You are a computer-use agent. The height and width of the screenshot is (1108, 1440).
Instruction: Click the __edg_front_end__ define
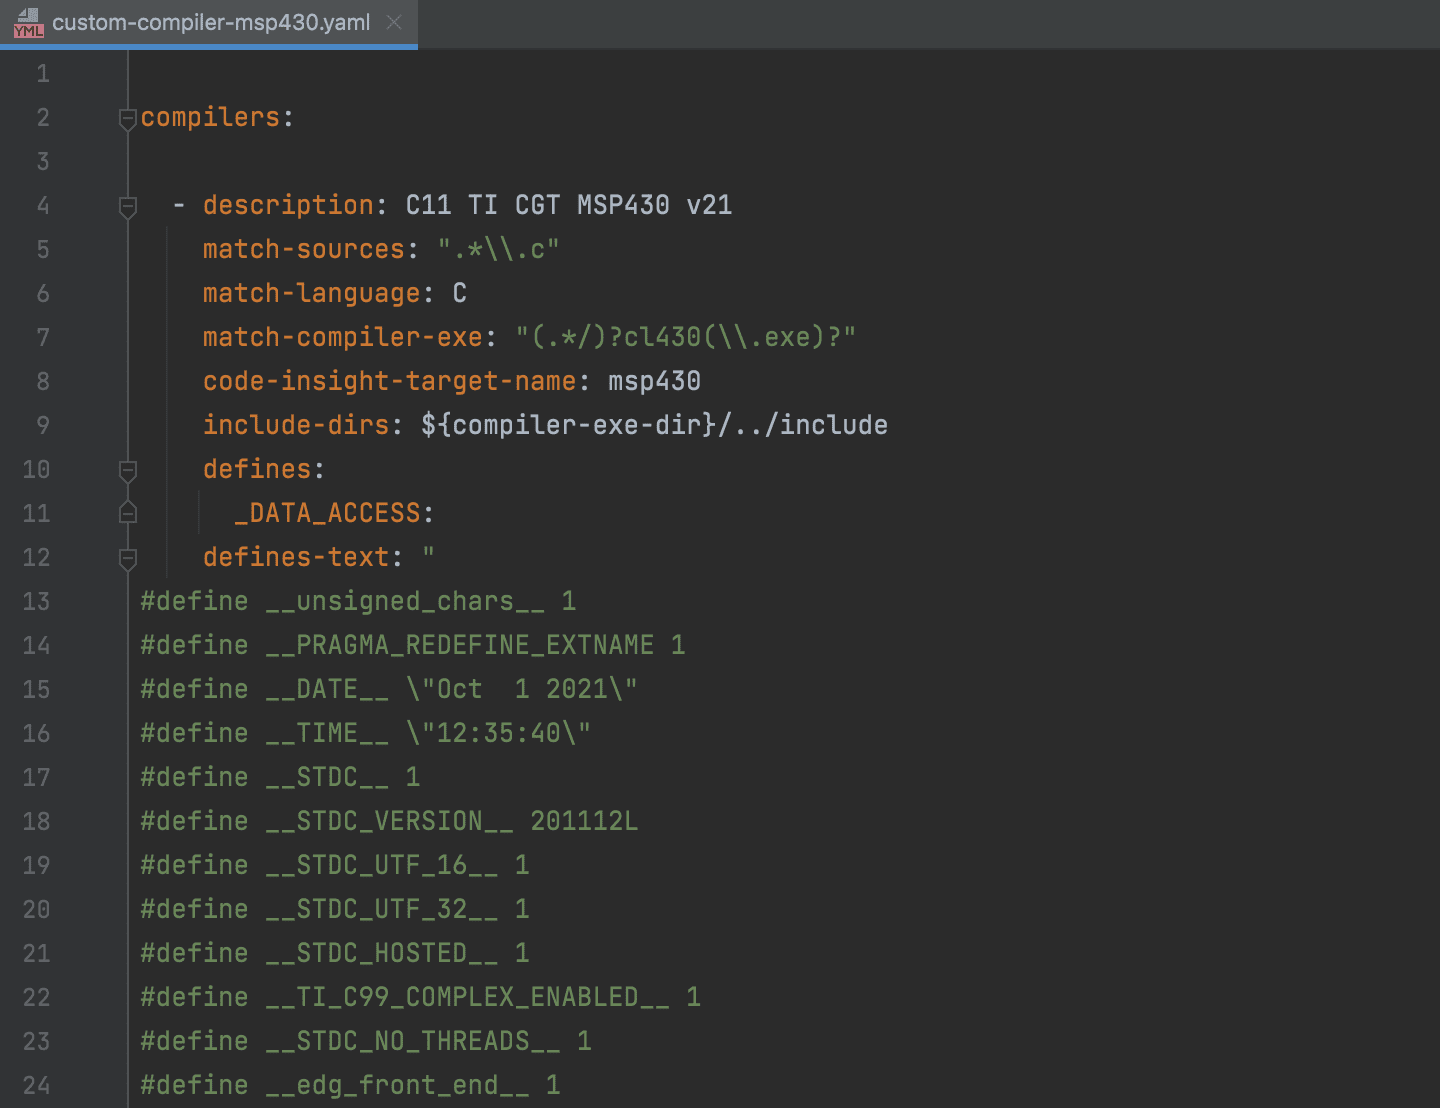350,1085
